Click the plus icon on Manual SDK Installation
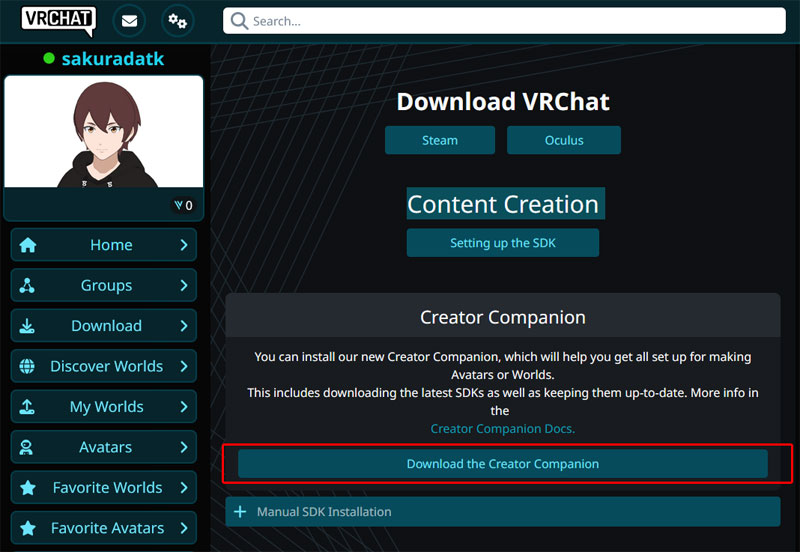Screen dimensions: 800x552 pyautogui.click(x=240, y=511)
